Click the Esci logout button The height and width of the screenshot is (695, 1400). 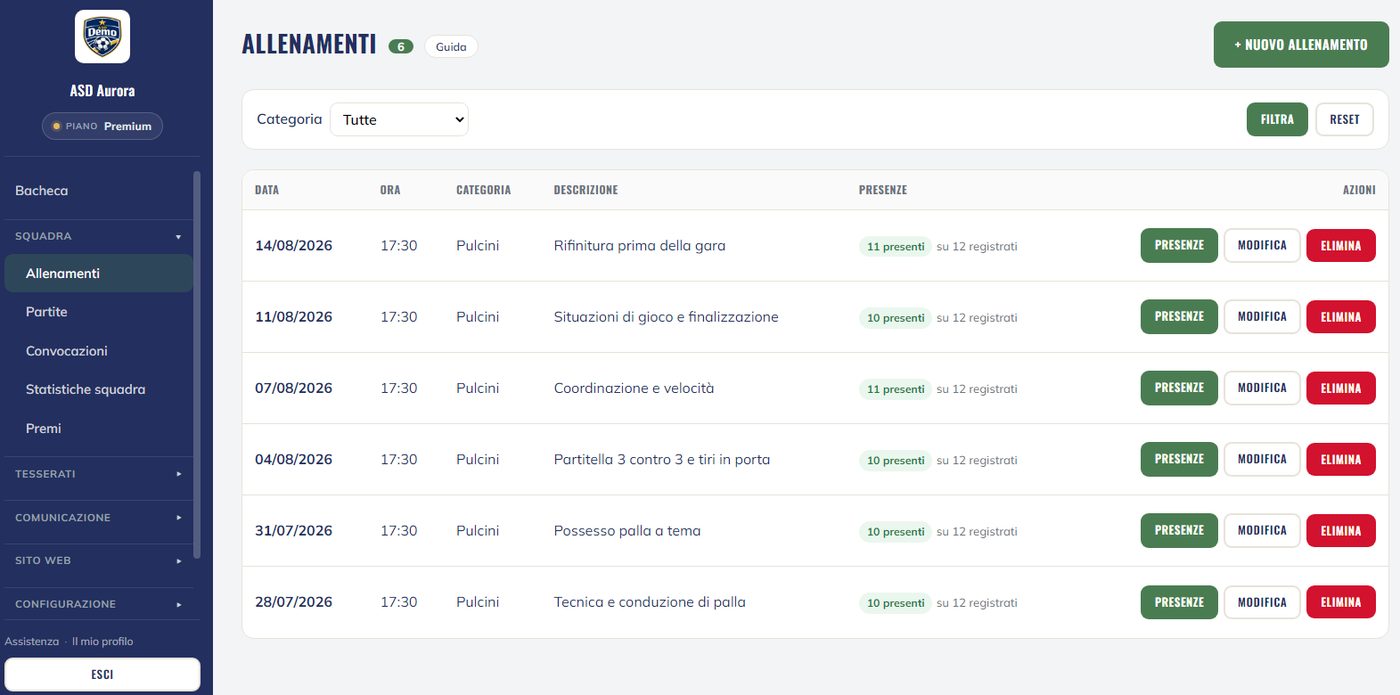[102, 674]
